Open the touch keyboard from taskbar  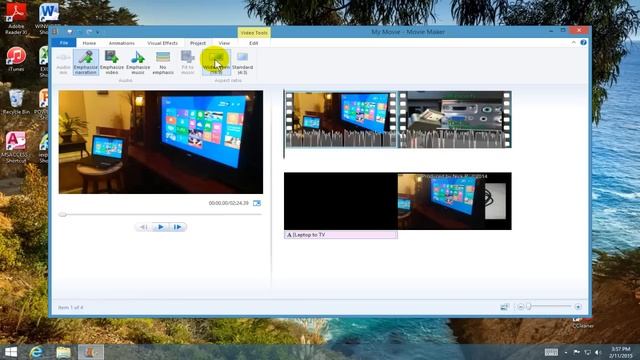(x=551, y=352)
